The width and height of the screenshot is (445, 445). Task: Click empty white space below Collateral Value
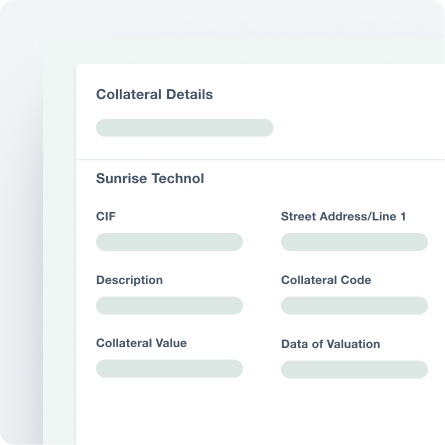tap(169, 412)
